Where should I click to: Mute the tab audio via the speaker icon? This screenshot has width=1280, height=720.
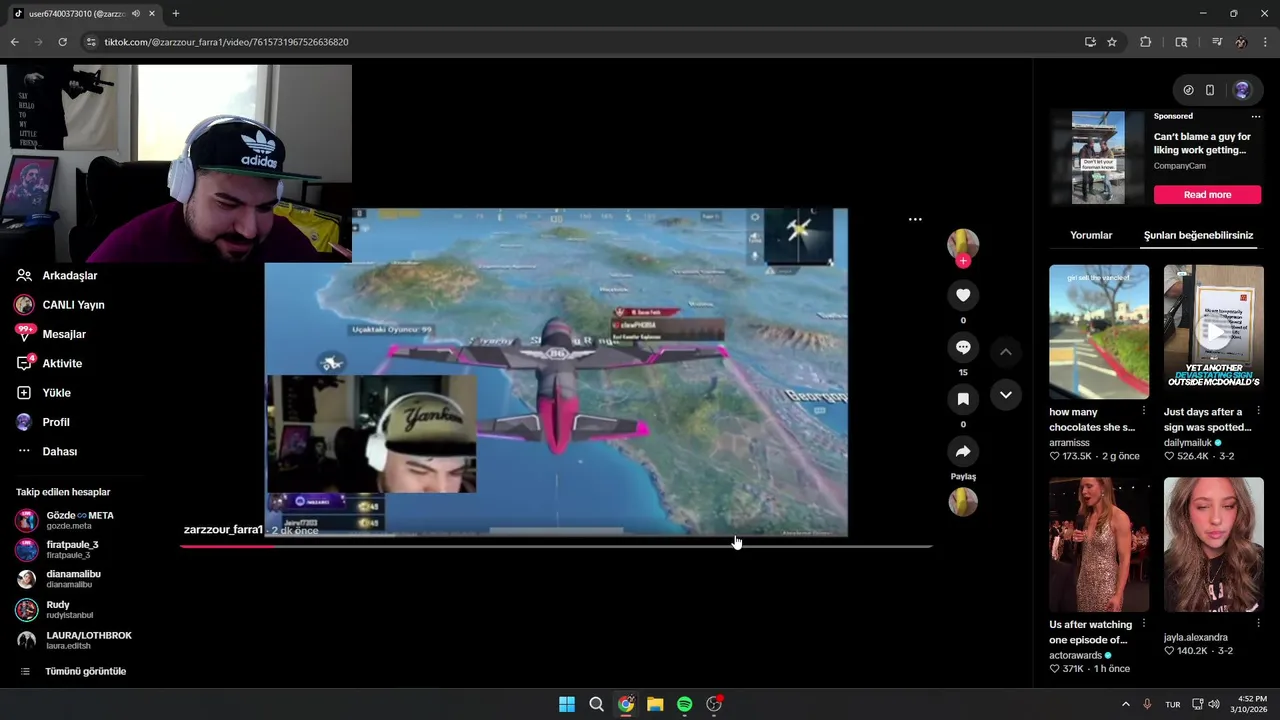135,14
